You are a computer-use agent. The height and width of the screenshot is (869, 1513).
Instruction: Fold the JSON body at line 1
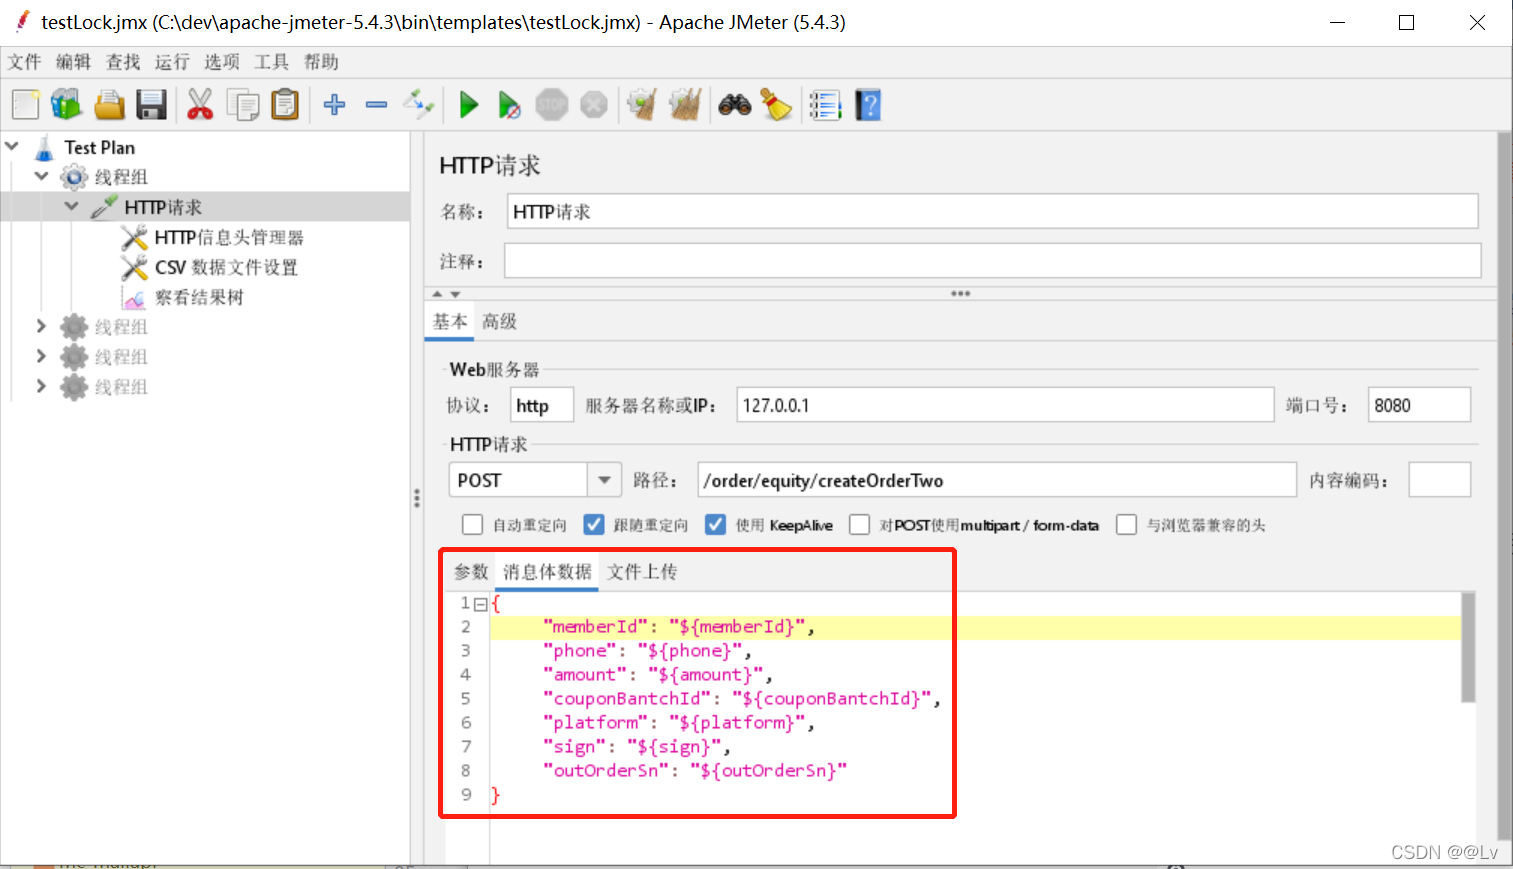click(x=481, y=604)
